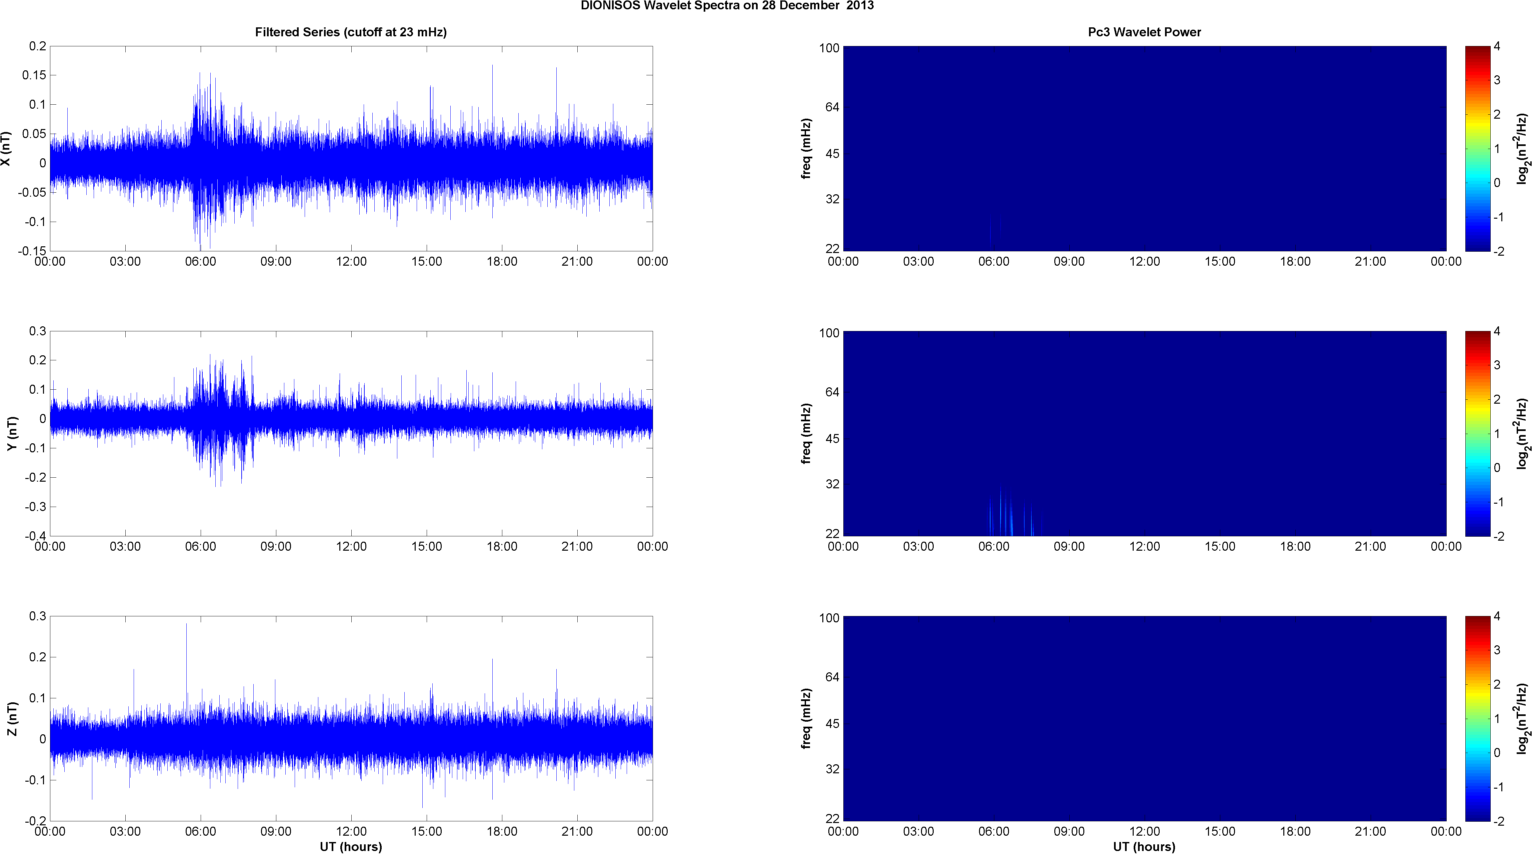Viewport: 1532px width, 854px height.
Task: Click the '0' label on middle colorbar
Action: pyautogui.click(x=1497, y=468)
